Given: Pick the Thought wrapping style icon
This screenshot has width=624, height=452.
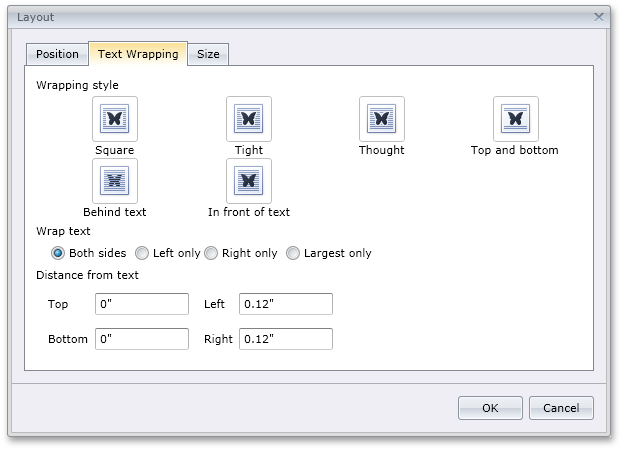Looking at the screenshot, I should (381, 119).
